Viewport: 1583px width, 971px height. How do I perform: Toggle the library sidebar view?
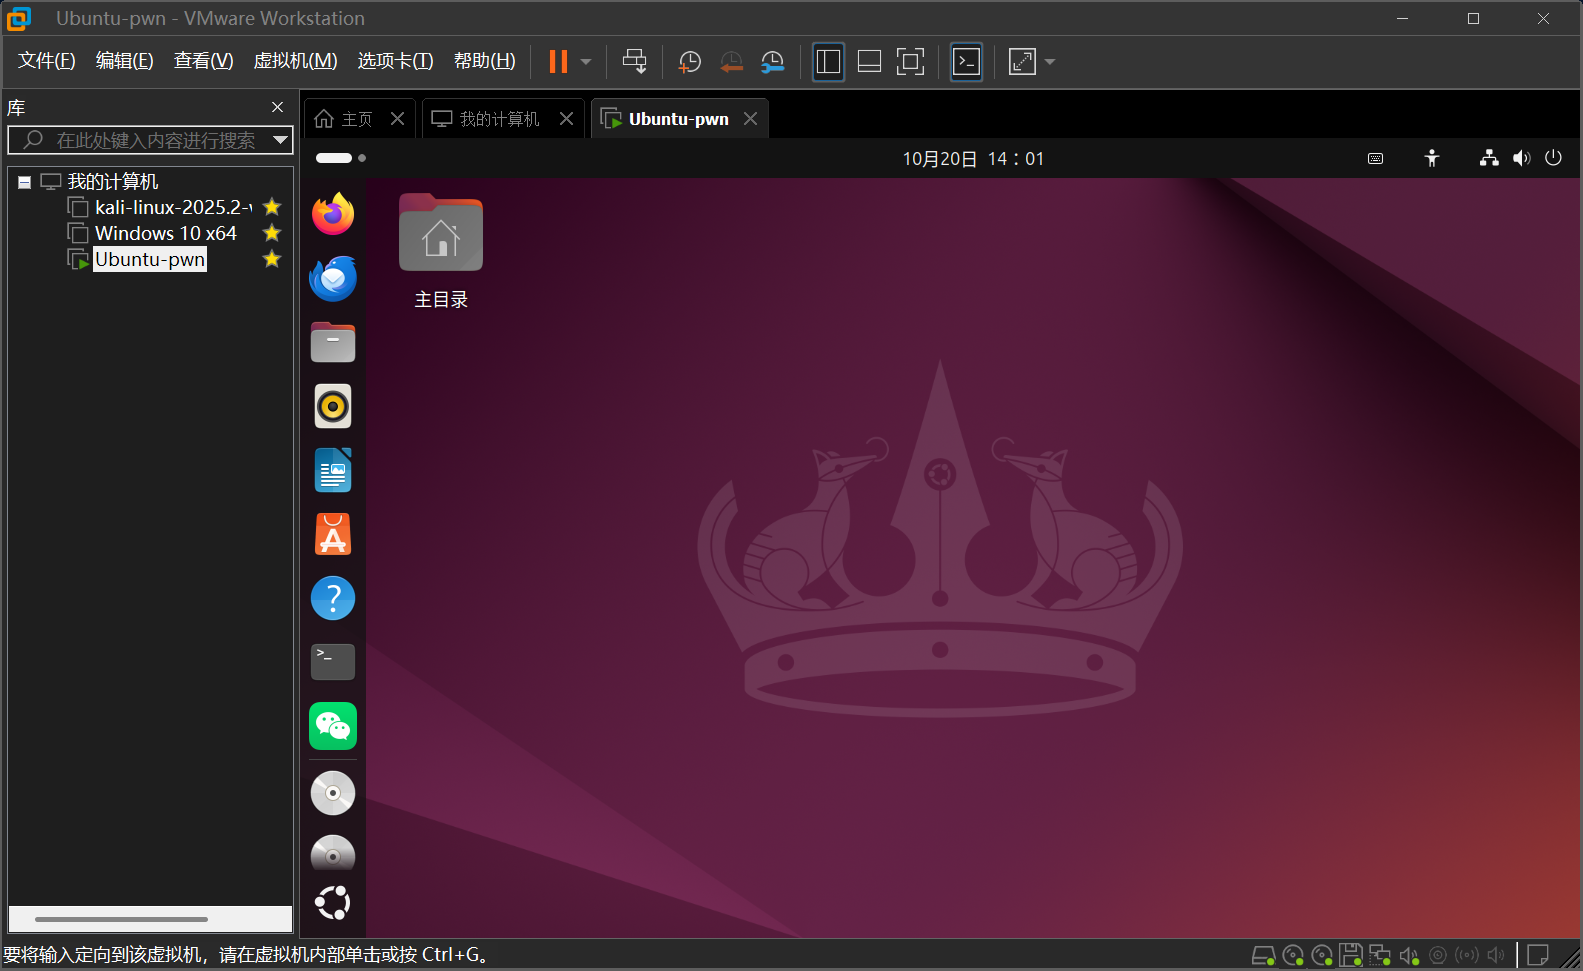point(828,62)
